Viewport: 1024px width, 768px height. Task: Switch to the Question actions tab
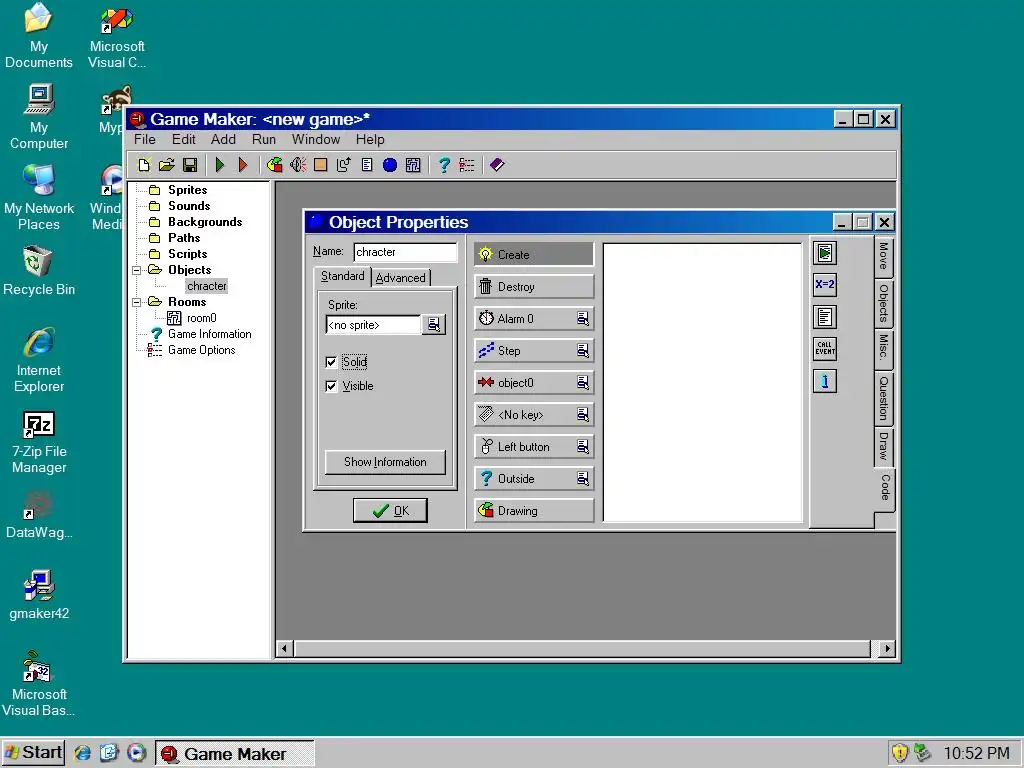click(883, 398)
